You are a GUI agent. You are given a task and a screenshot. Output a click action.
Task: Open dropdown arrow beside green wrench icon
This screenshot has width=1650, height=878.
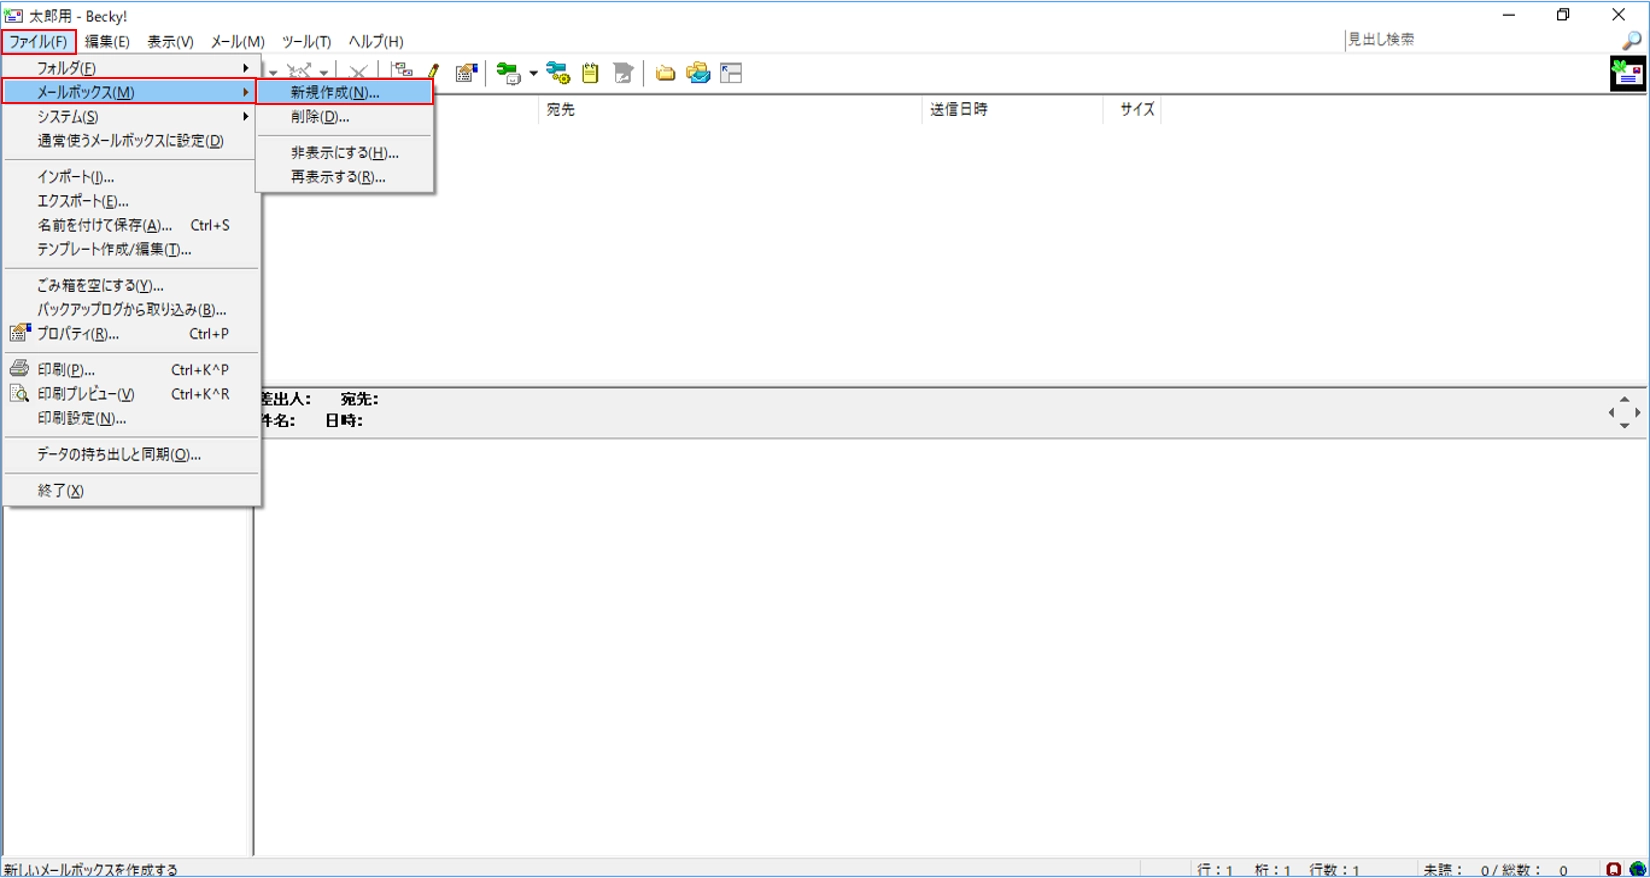point(533,73)
